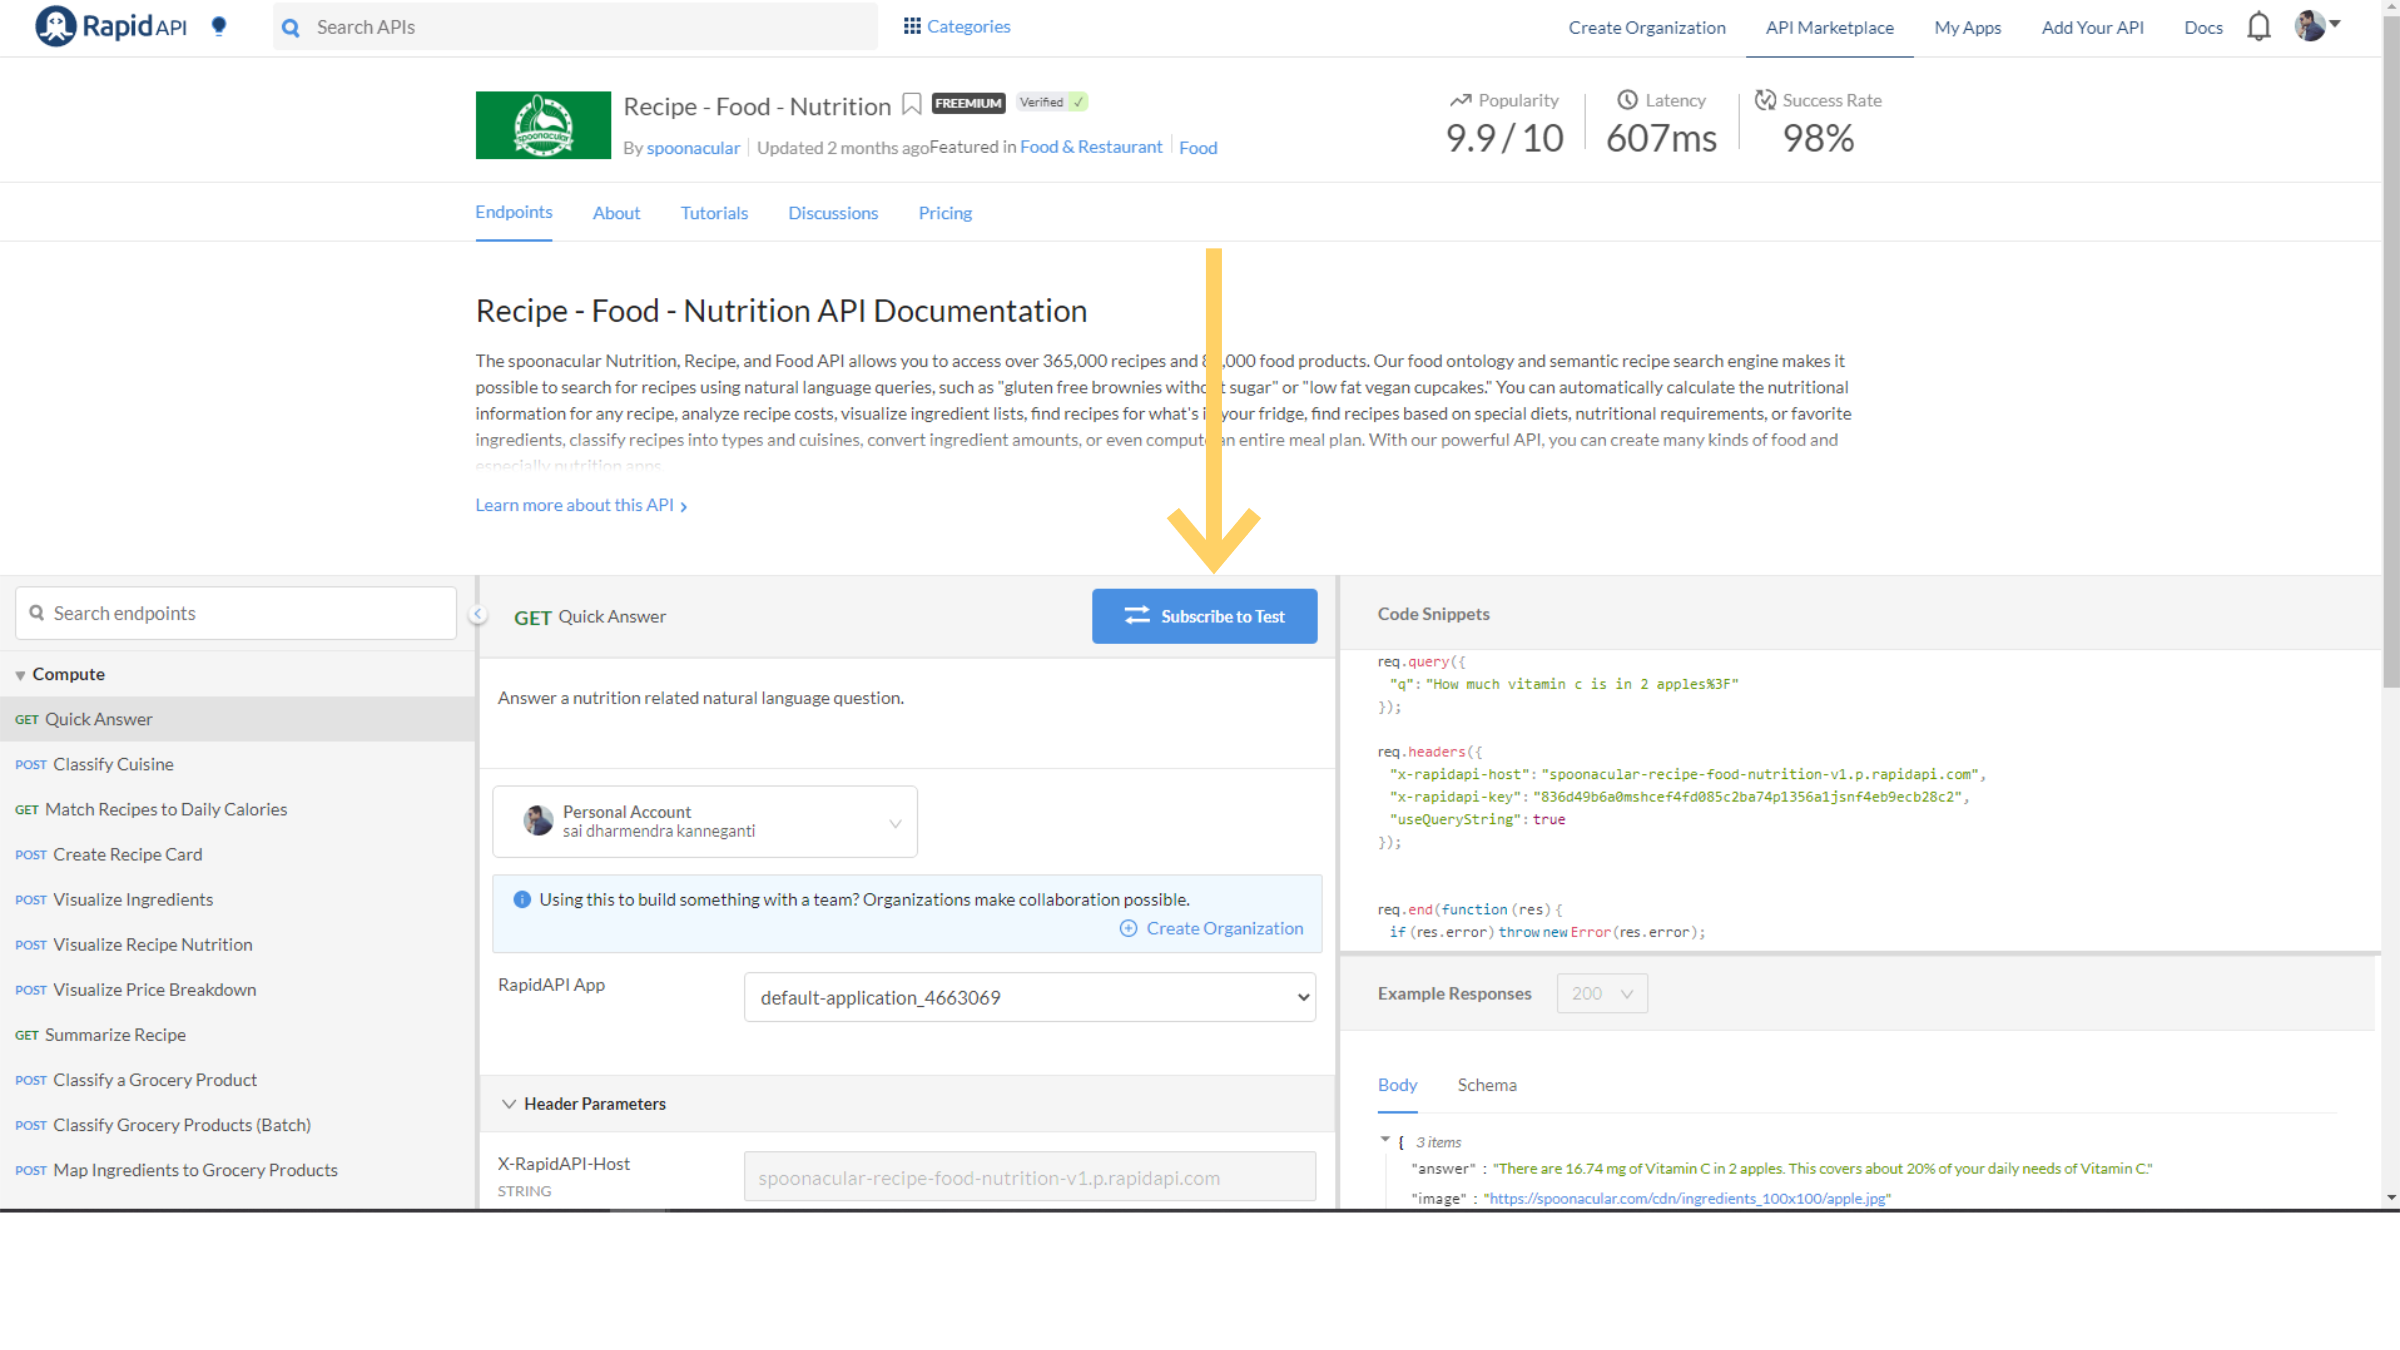Click the plus icon next to Create Organization

[1128, 928]
